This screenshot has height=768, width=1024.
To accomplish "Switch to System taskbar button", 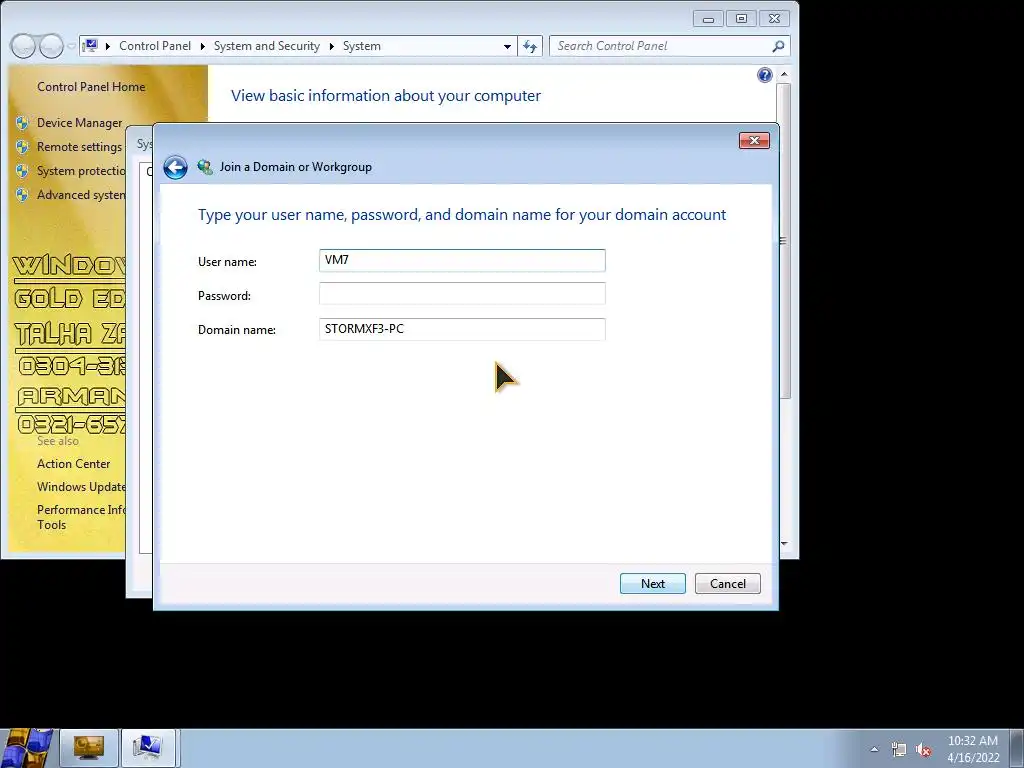I will (149, 748).
